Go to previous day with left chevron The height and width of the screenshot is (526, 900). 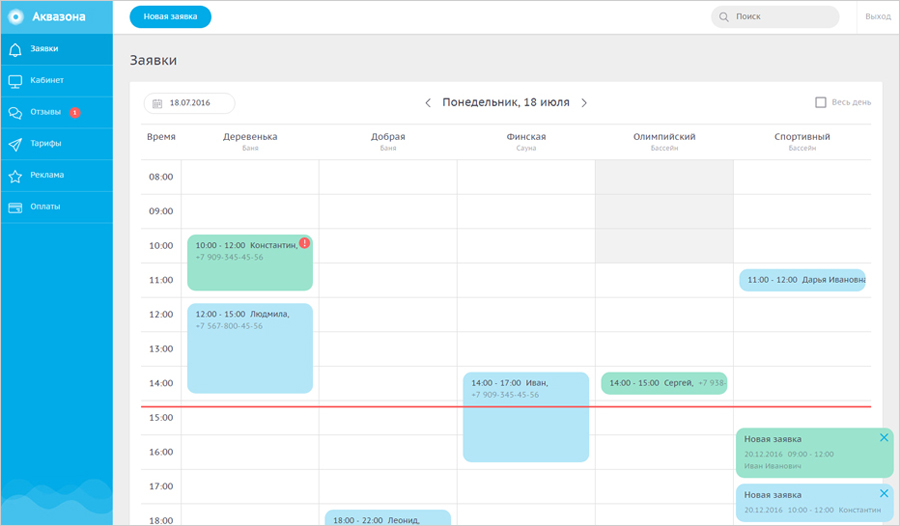click(x=428, y=102)
